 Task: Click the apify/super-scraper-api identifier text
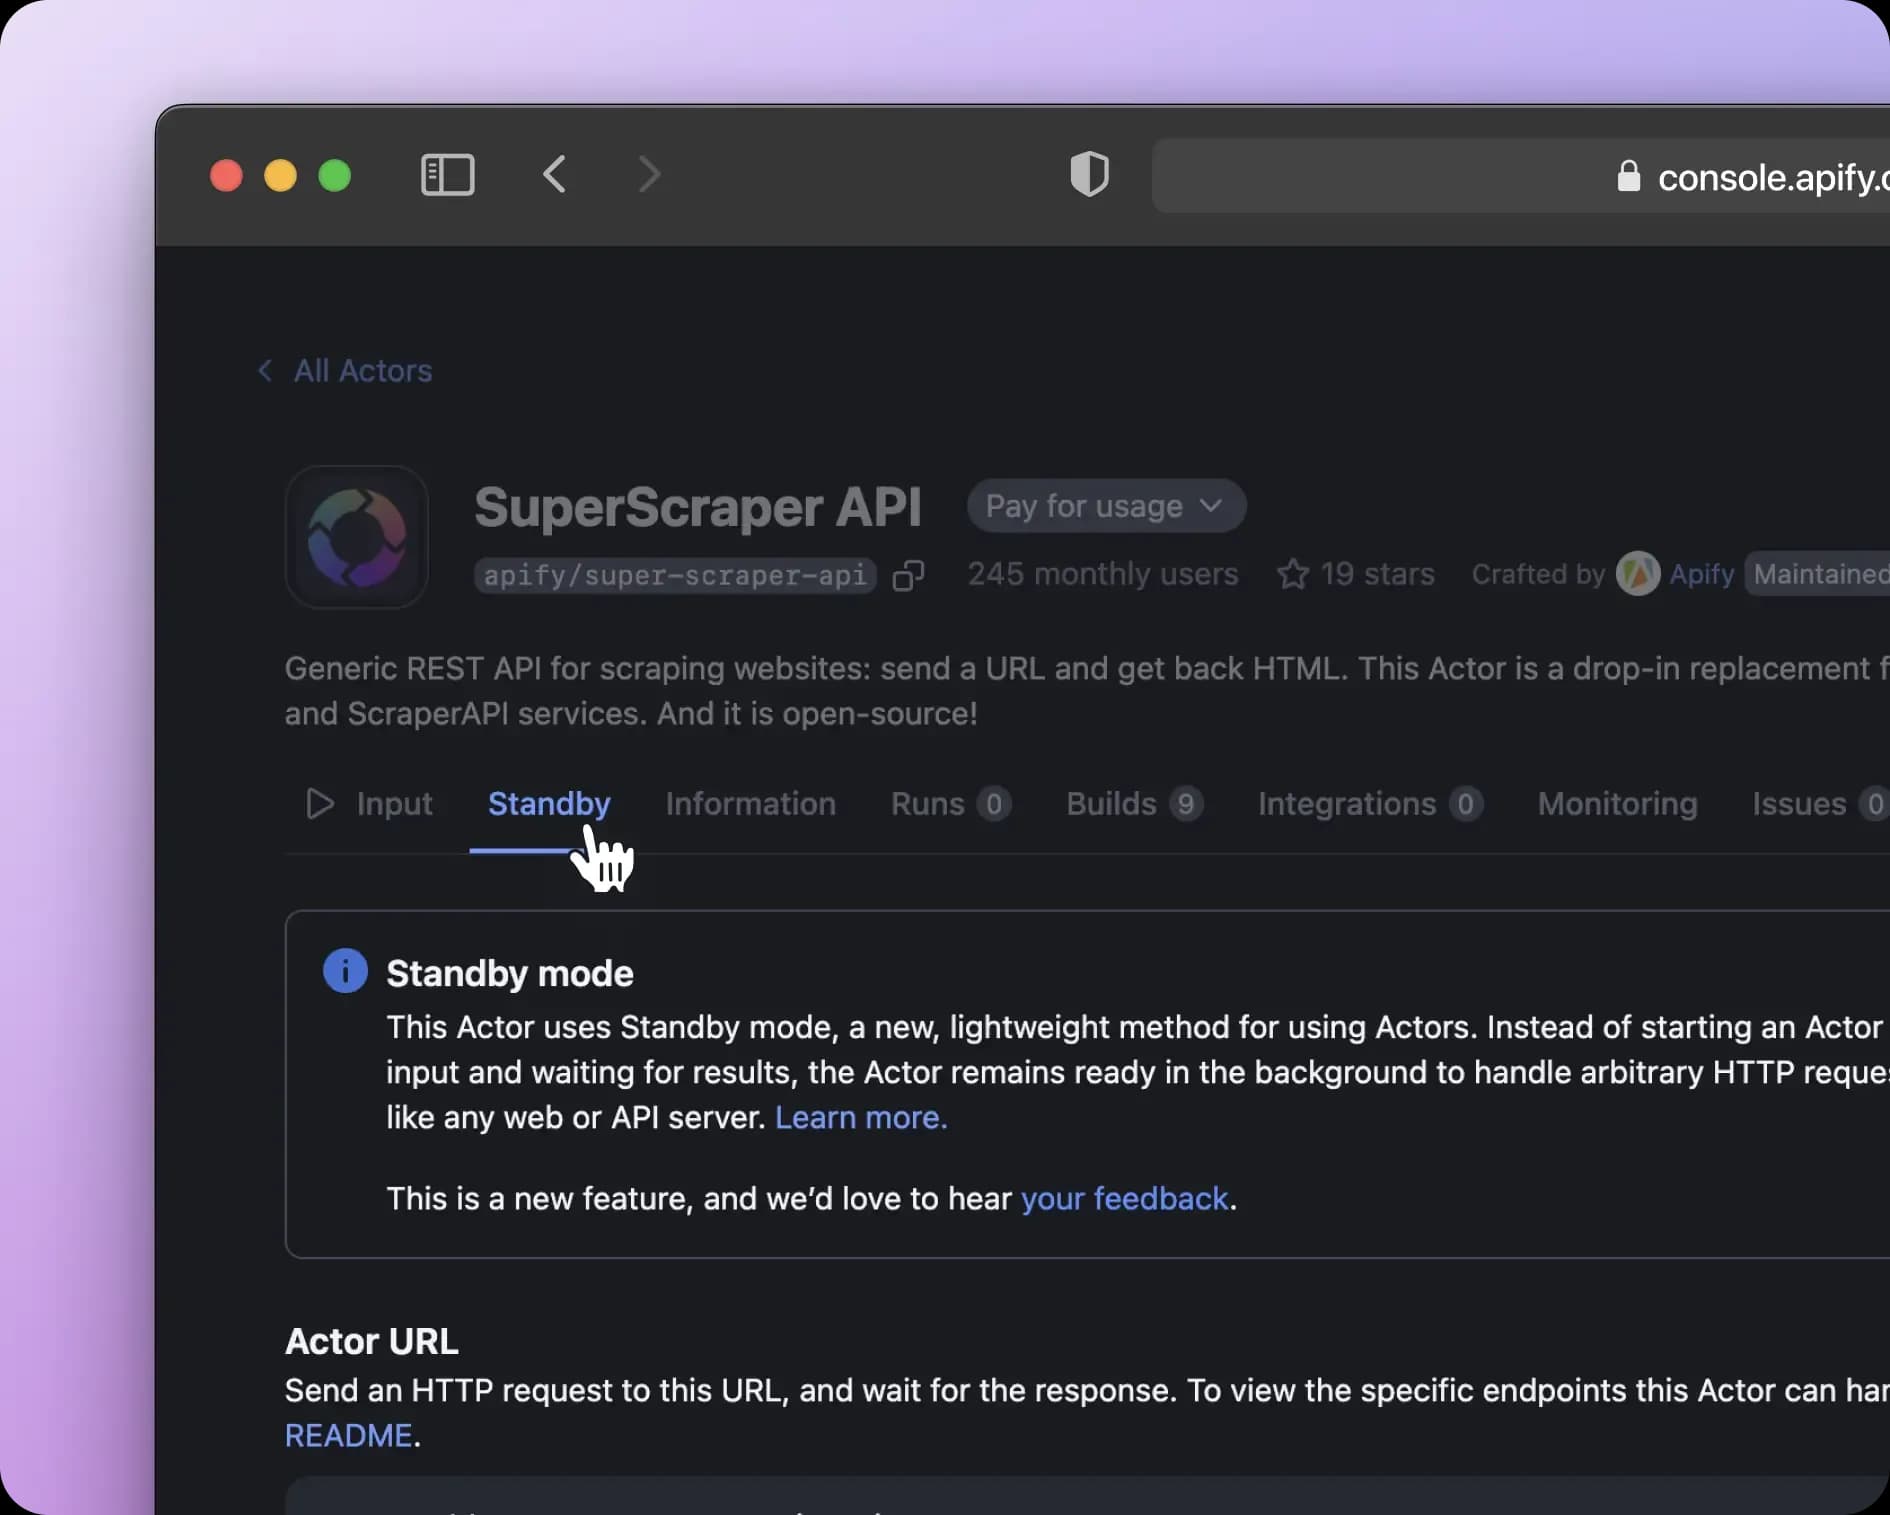click(675, 575)
